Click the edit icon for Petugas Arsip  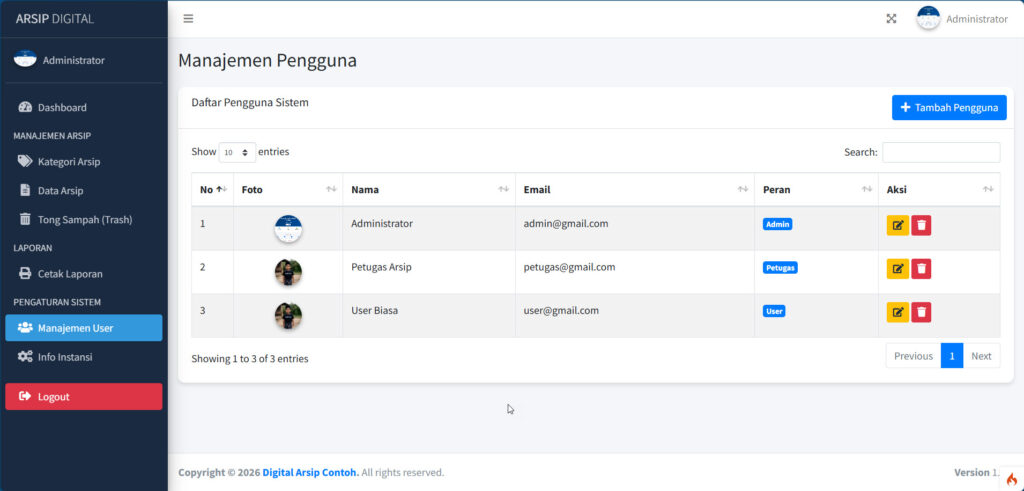point(897,269)
